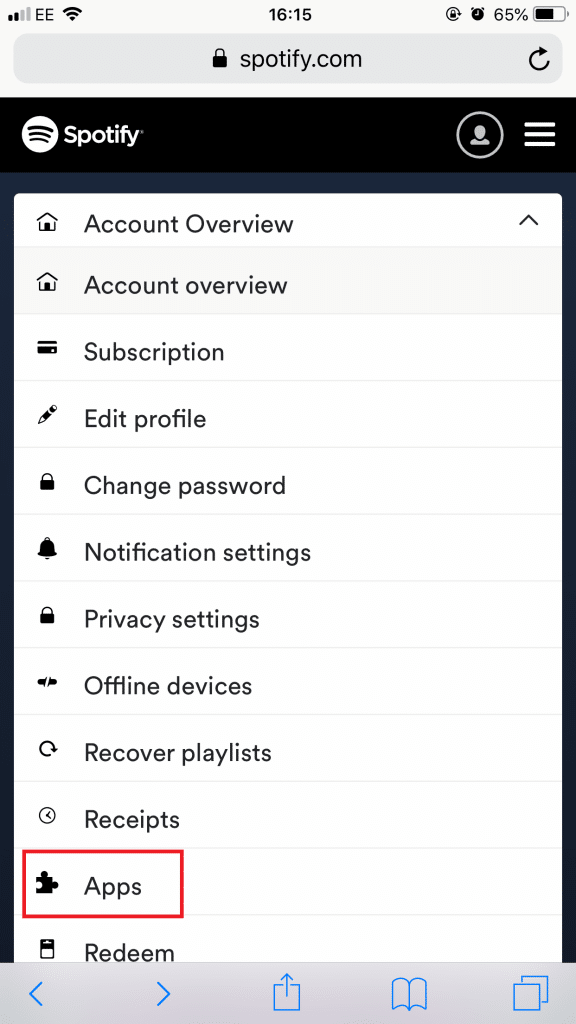Open Privacy settings
Screen dimensions: 576x1024
coord(171,619)
